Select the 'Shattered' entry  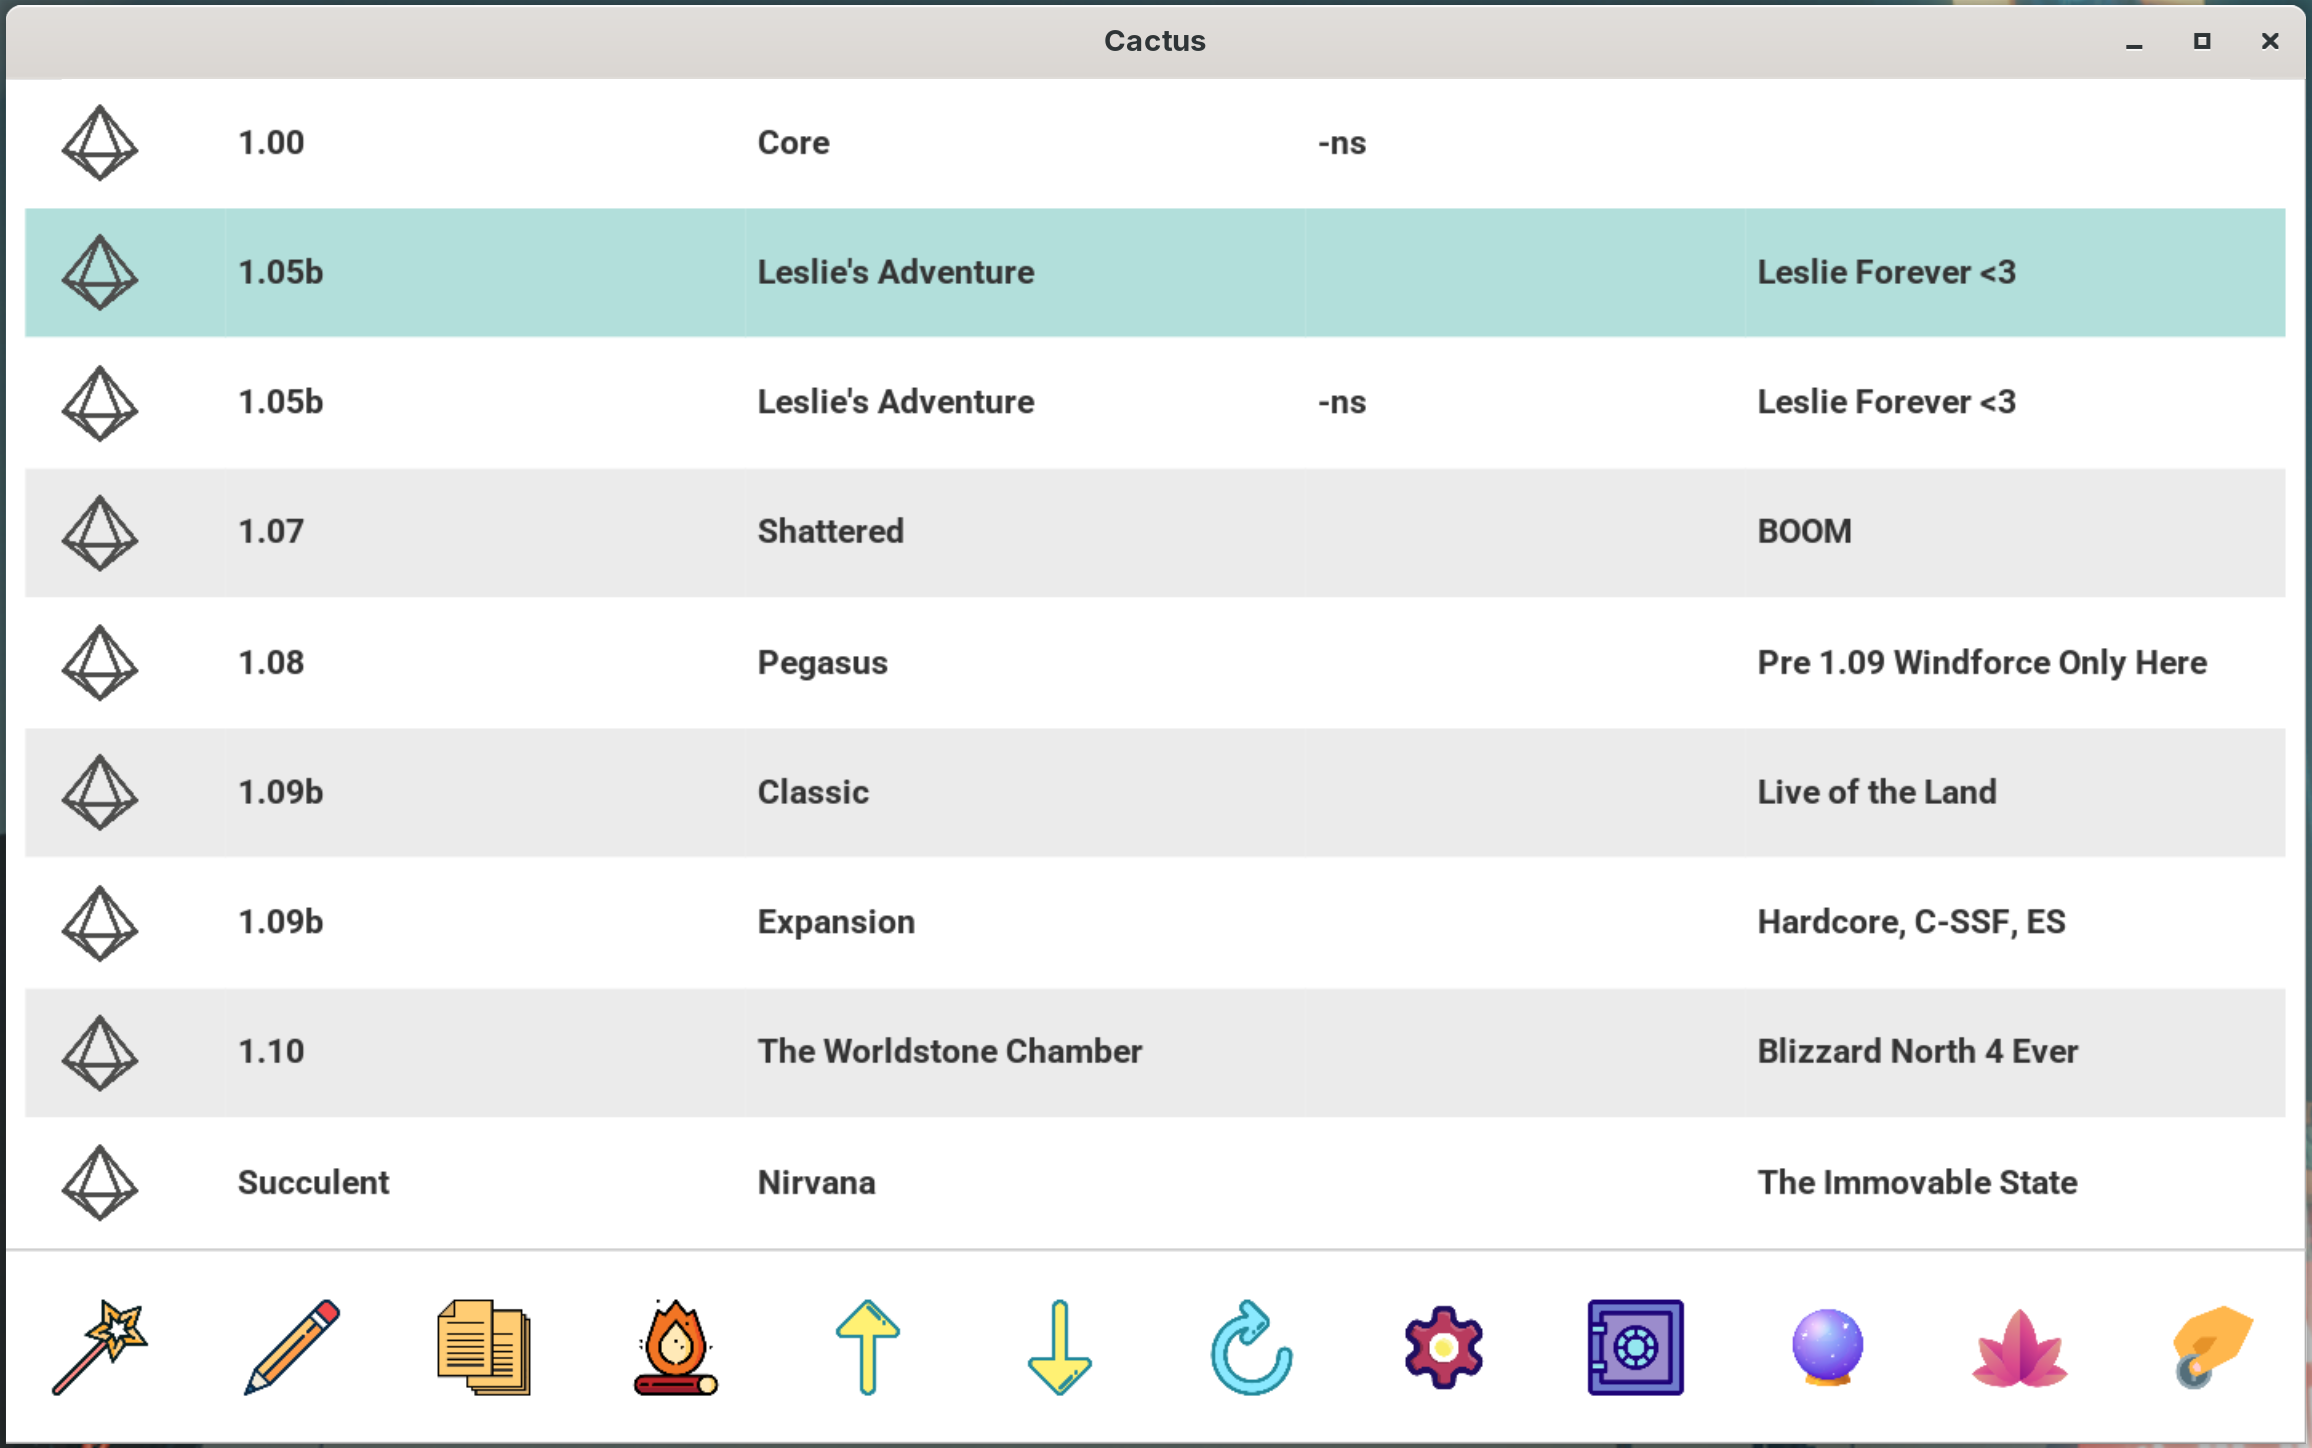pyautogui.click(x=830, y=532)
